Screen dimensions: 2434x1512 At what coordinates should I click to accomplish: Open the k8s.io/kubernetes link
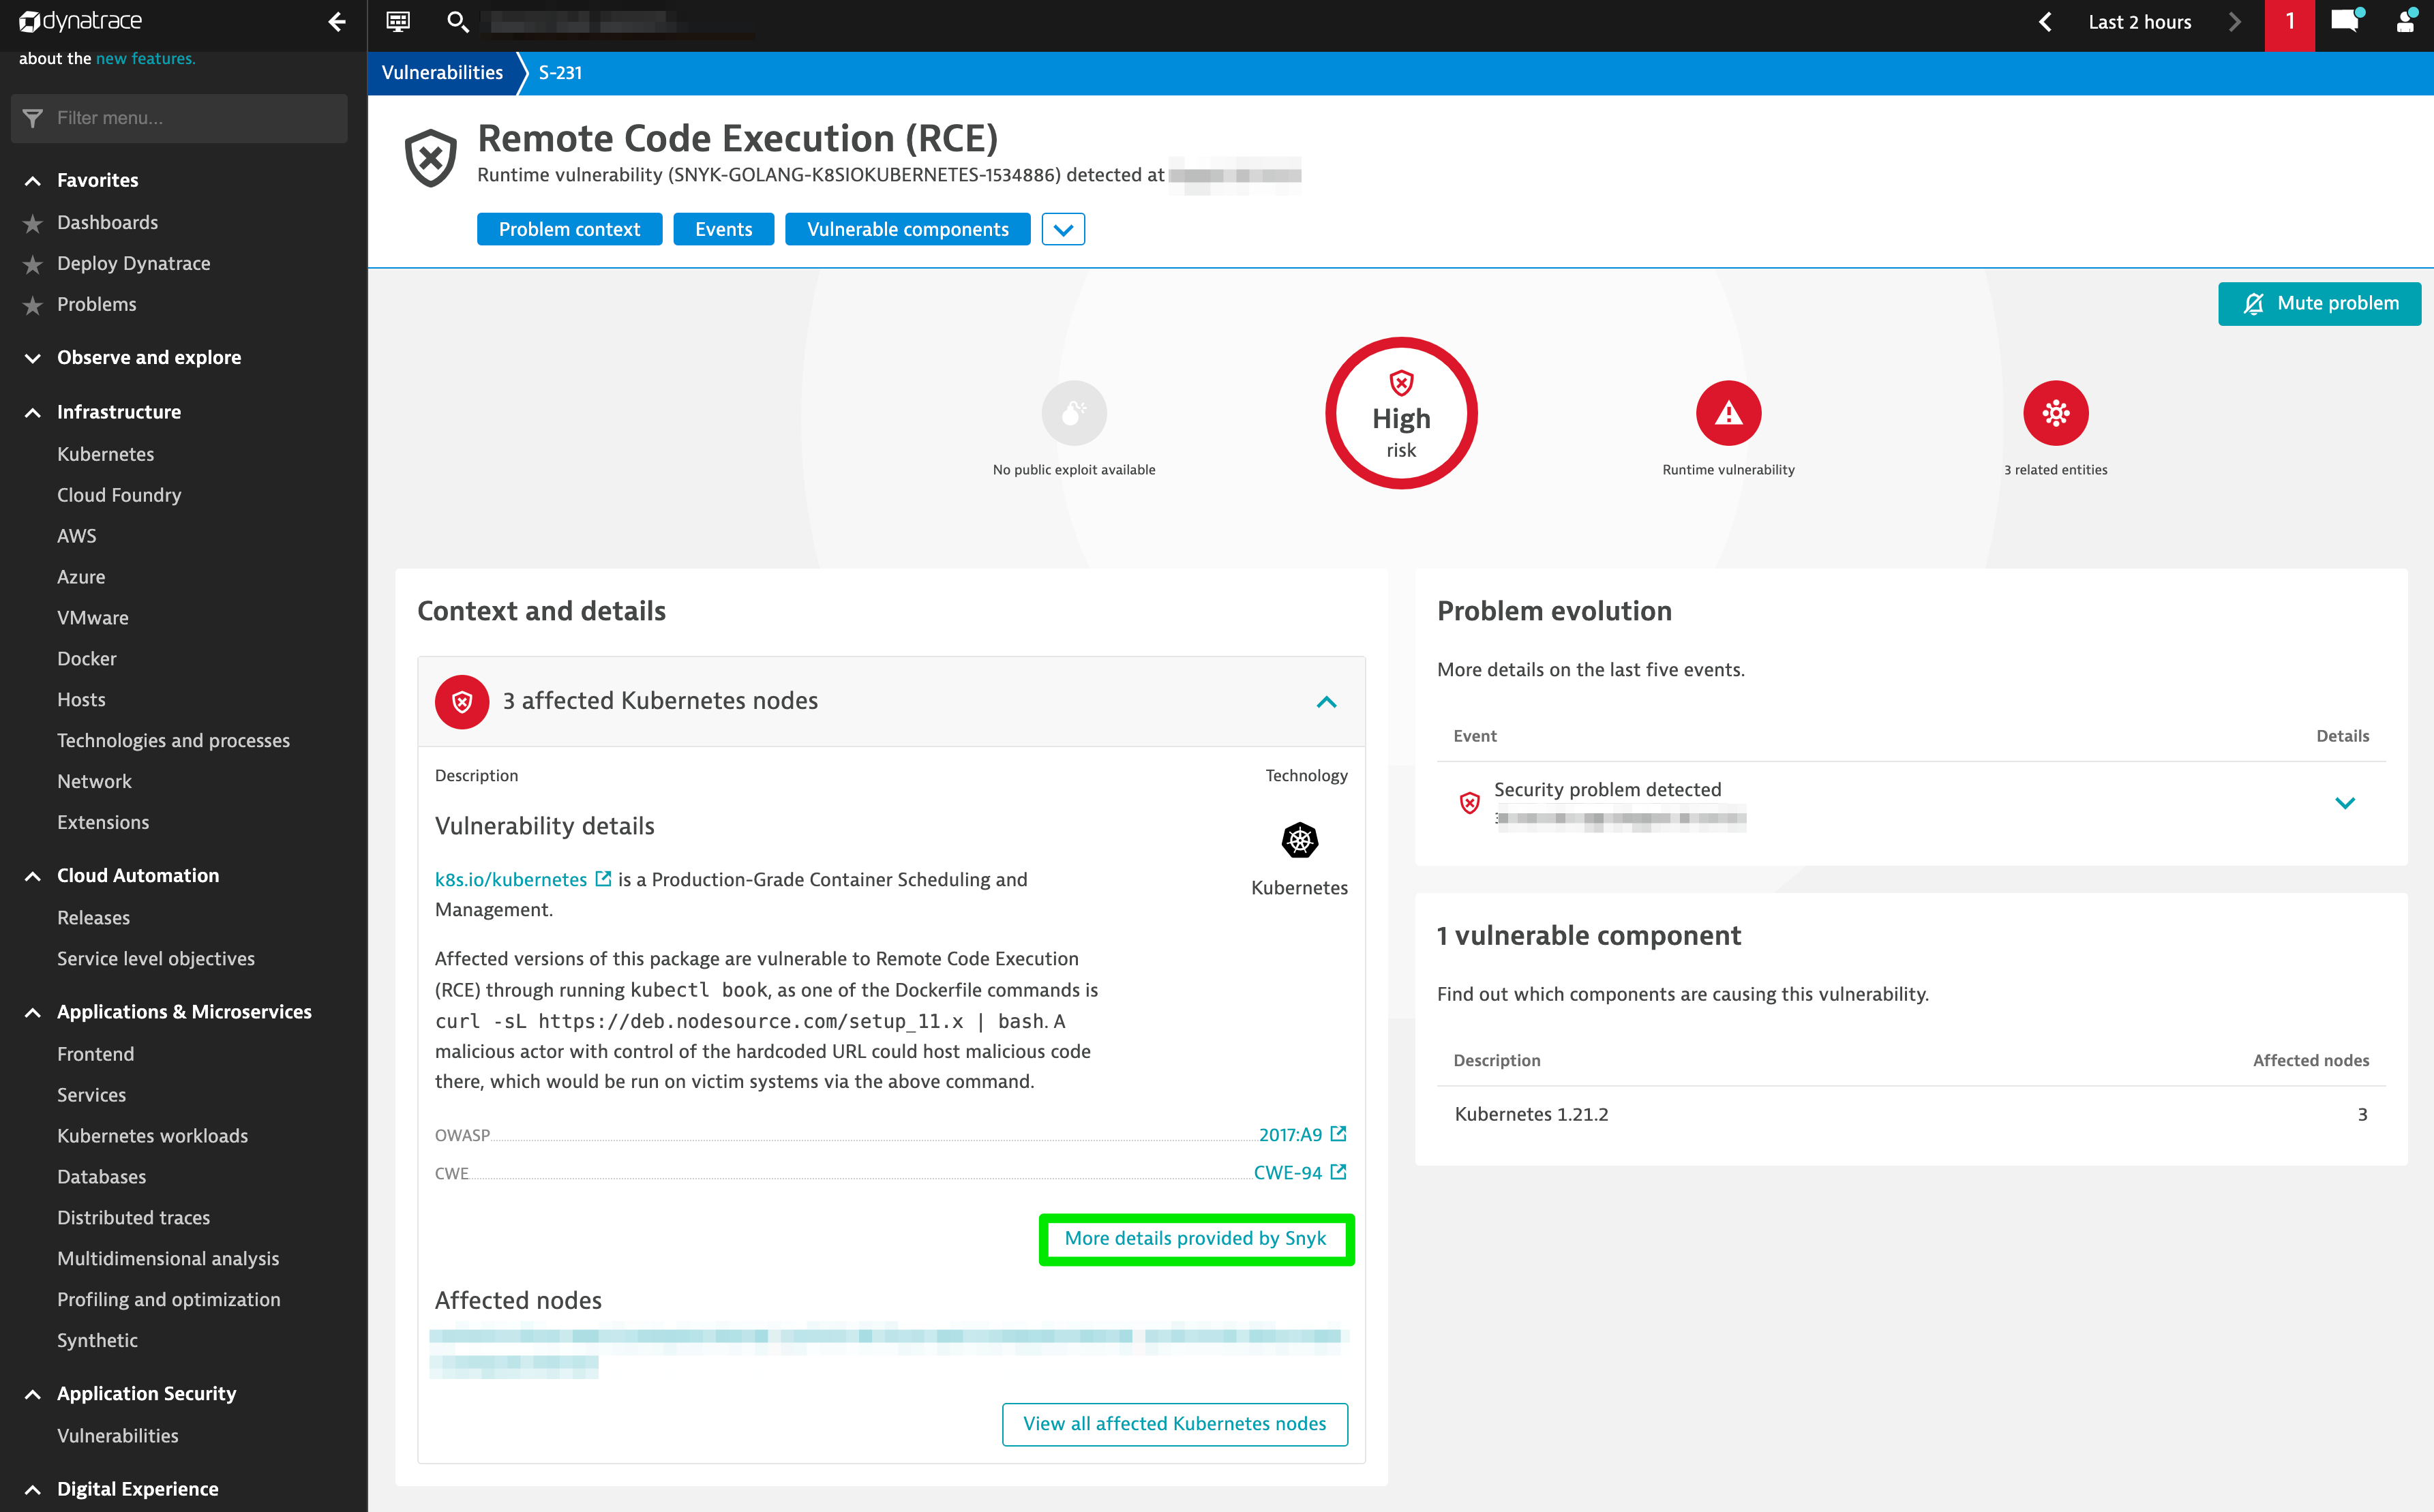click(x=511, y=879)
